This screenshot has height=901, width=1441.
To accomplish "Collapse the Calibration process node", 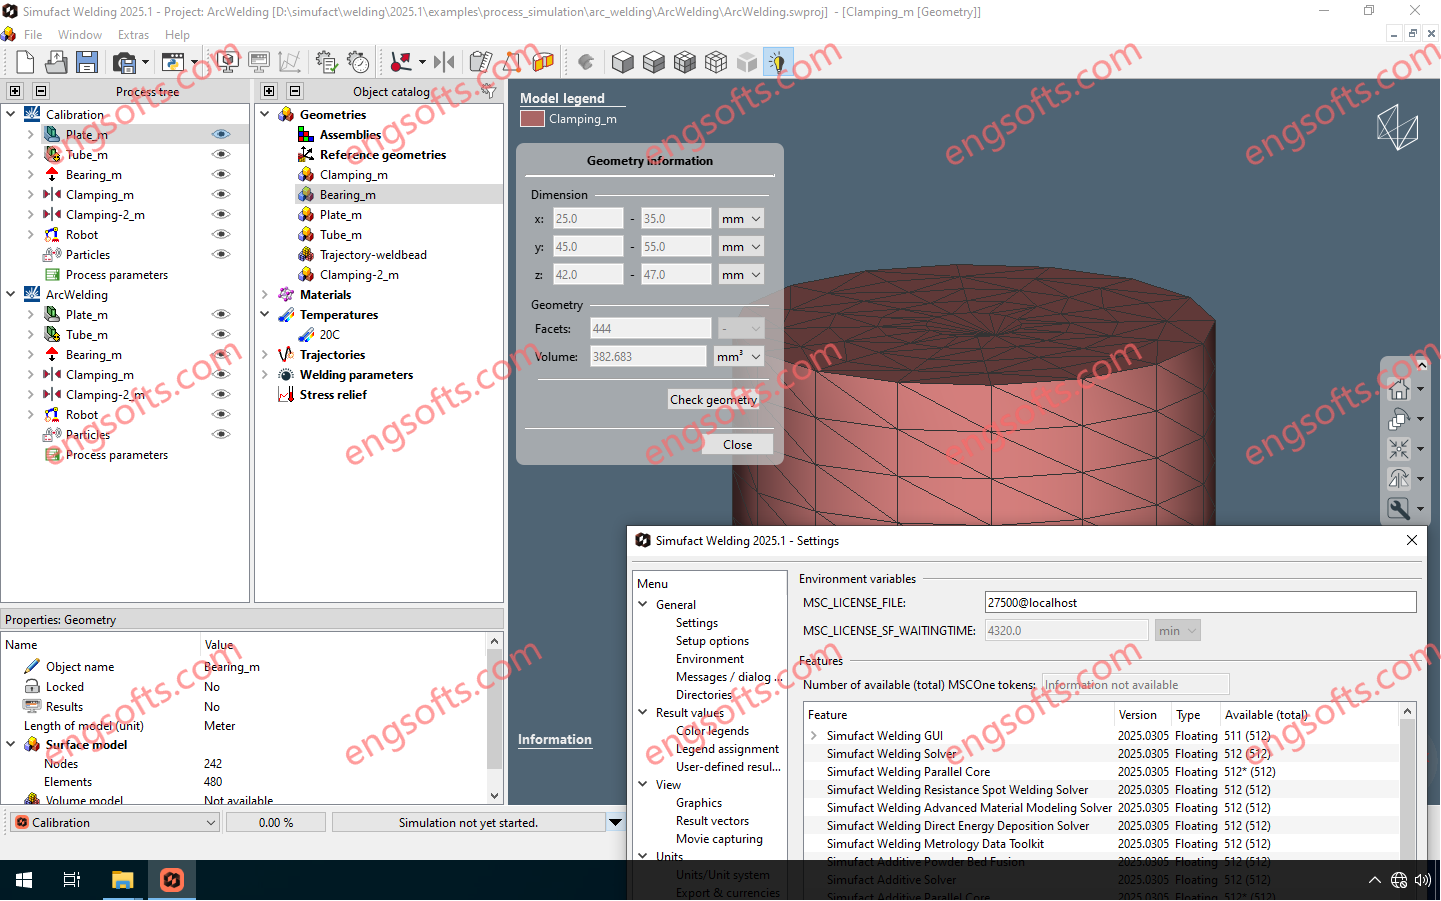I will point(11,114).
